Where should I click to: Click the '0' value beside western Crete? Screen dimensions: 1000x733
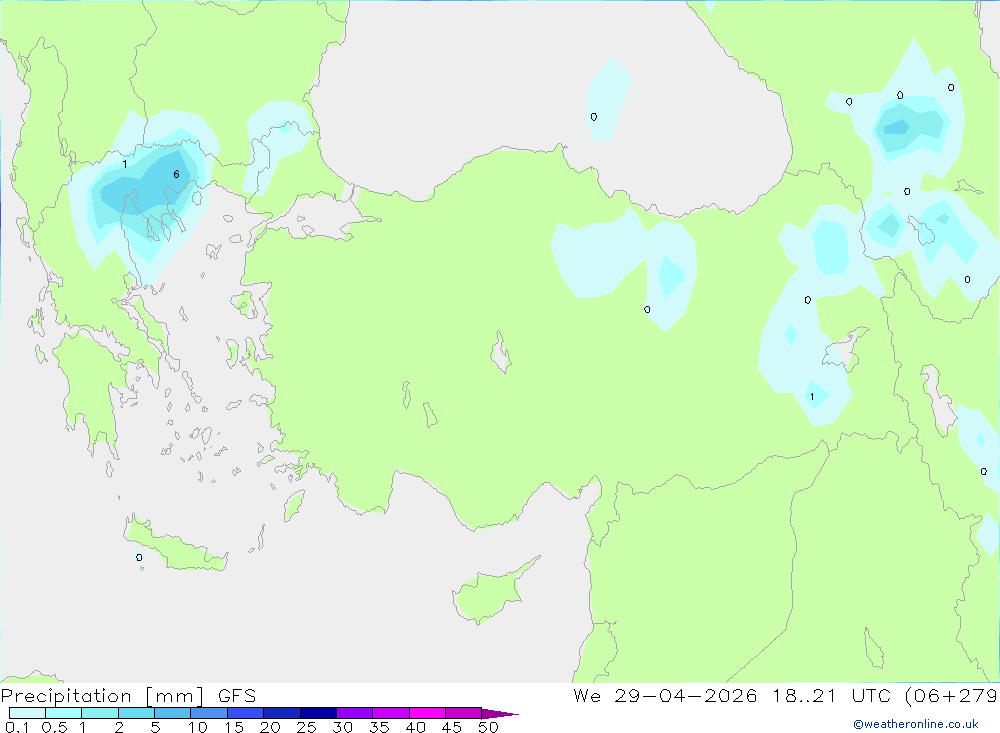pyautogui.click(x=139, y=558)
